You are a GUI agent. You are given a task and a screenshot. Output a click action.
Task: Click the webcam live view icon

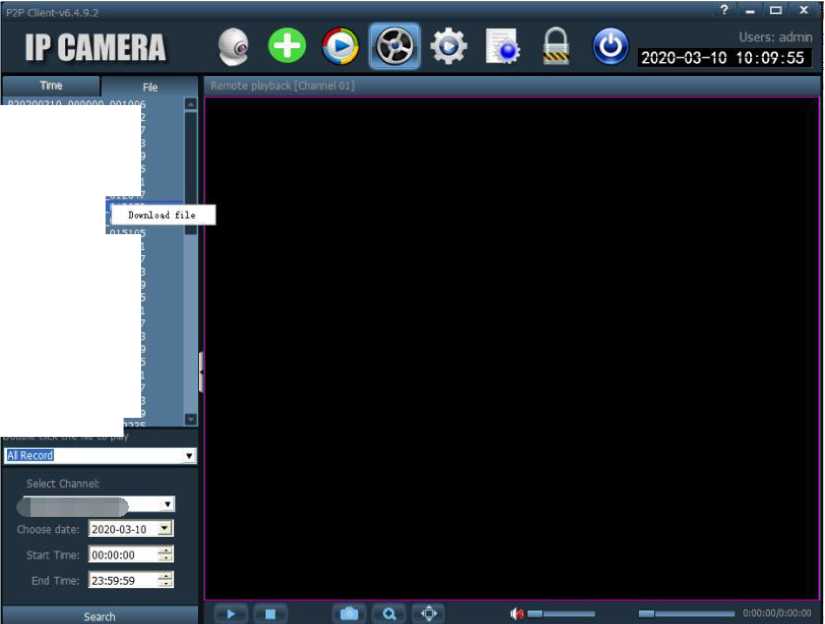point(233,47)
